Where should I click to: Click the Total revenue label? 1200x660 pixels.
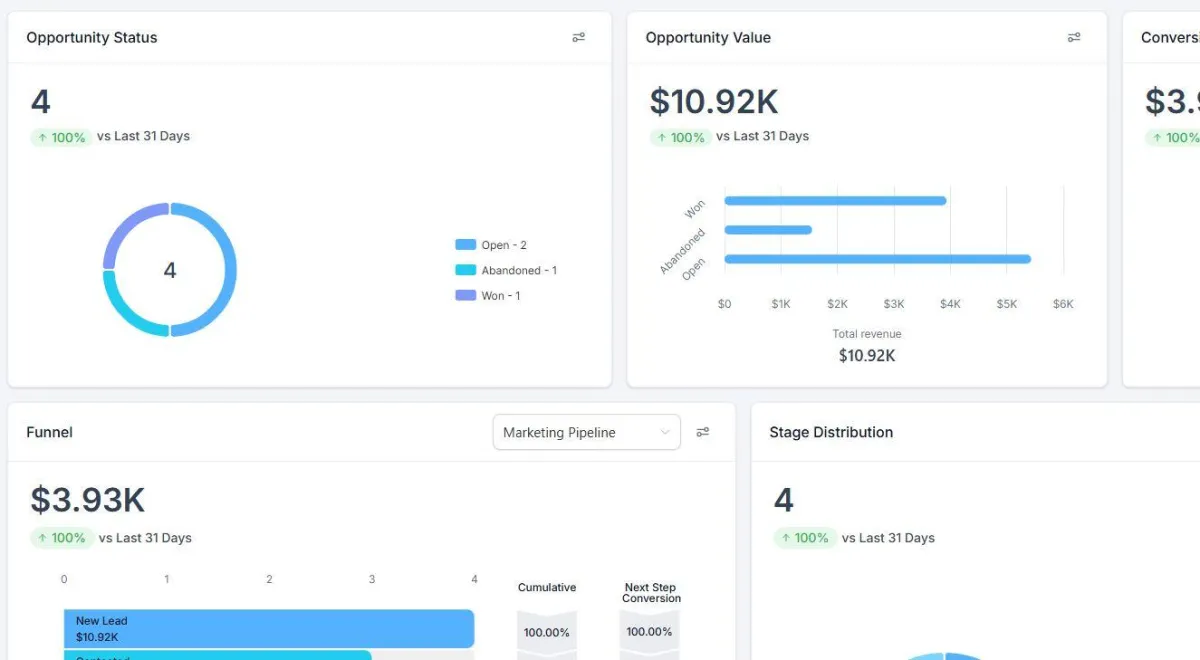tap(867, 334)
